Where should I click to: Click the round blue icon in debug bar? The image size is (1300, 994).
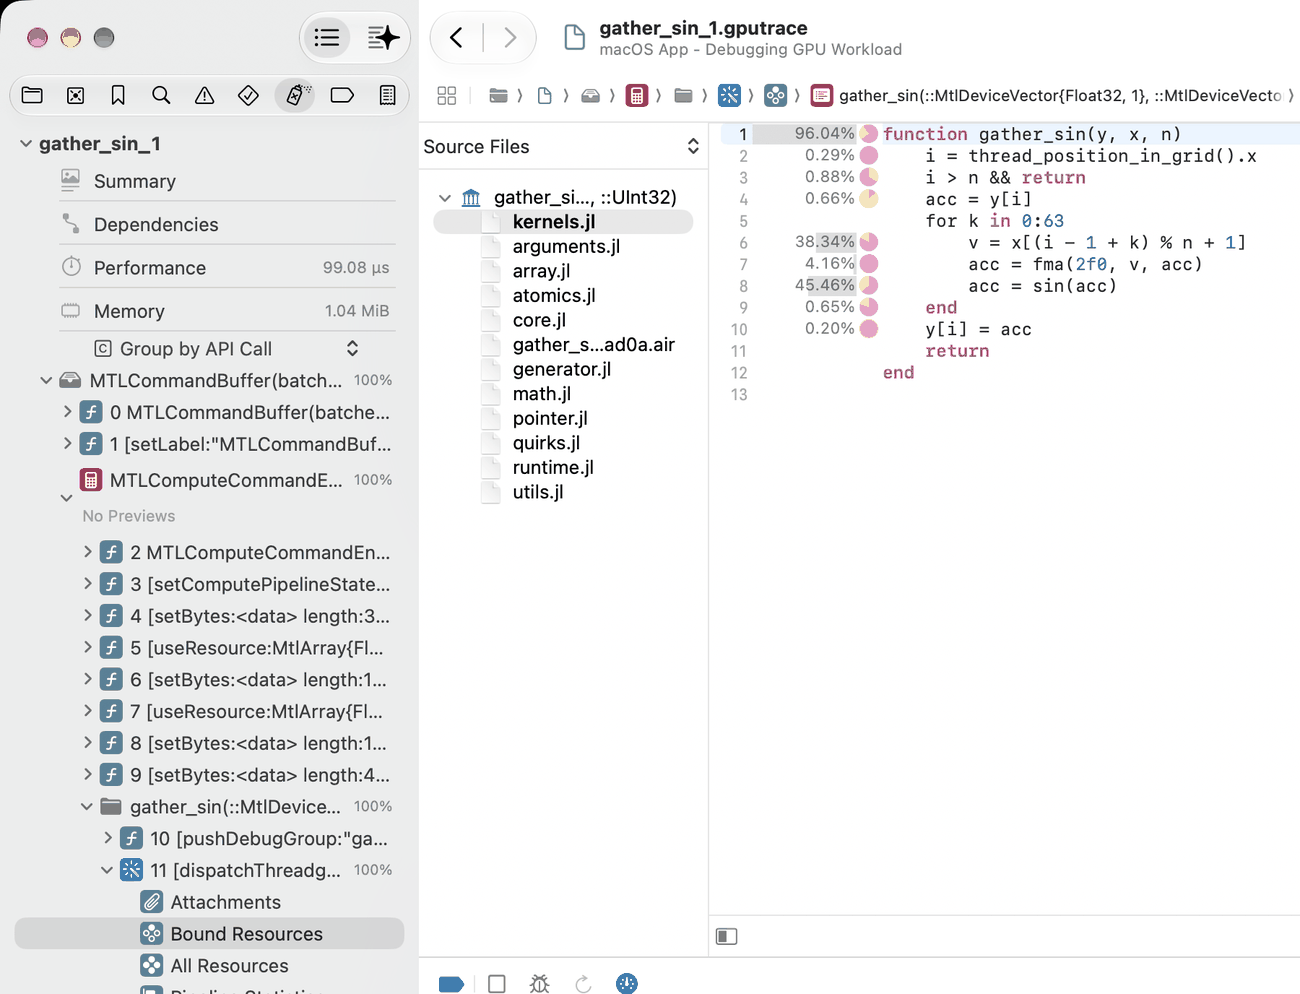click(627, 984)
